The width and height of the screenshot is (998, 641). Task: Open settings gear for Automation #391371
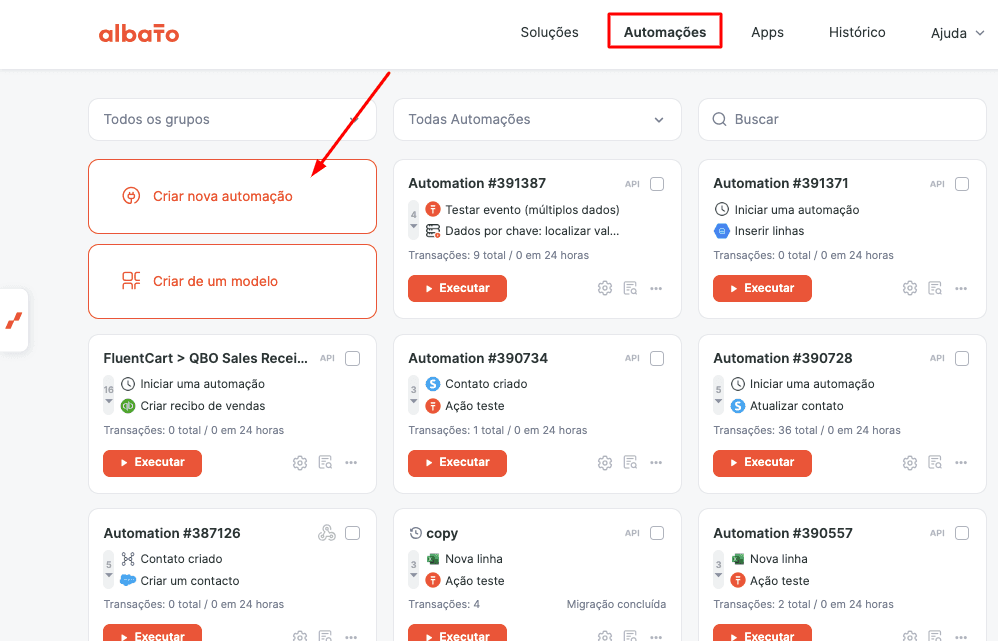point(910,288)
